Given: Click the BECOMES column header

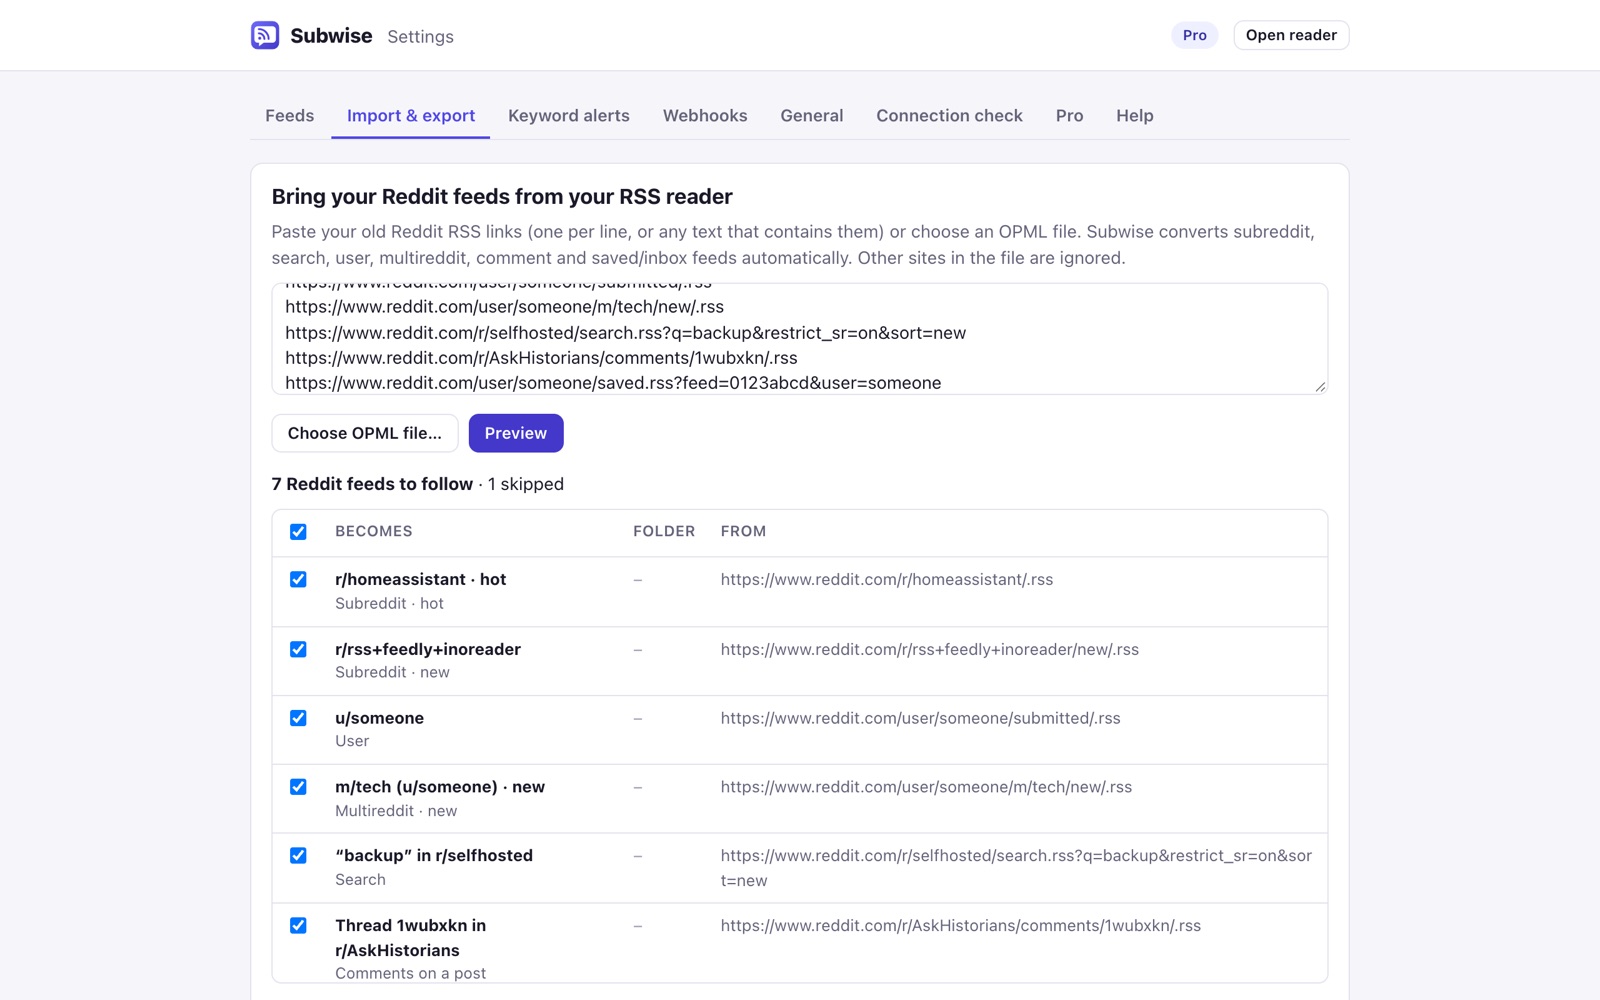Looking at the screenshot, I should (x=374, y=532).
